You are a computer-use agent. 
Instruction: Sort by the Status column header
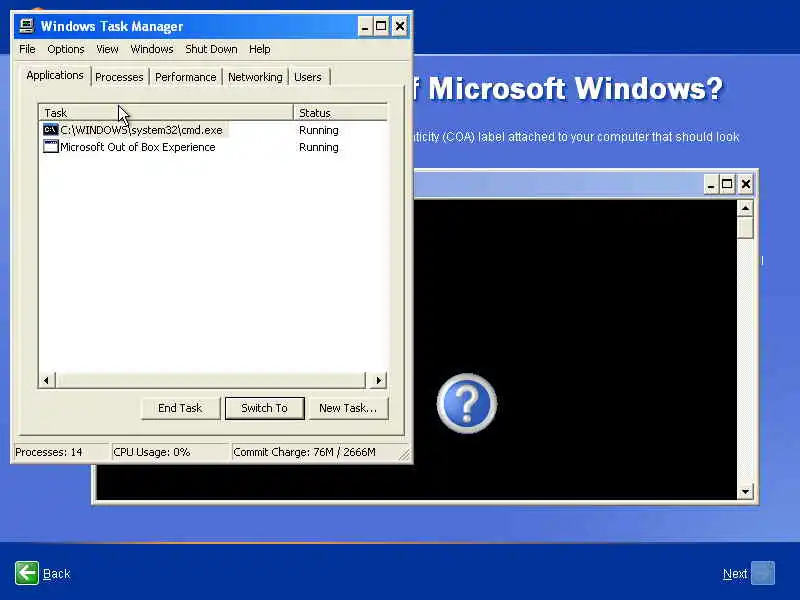click(340, 113)
